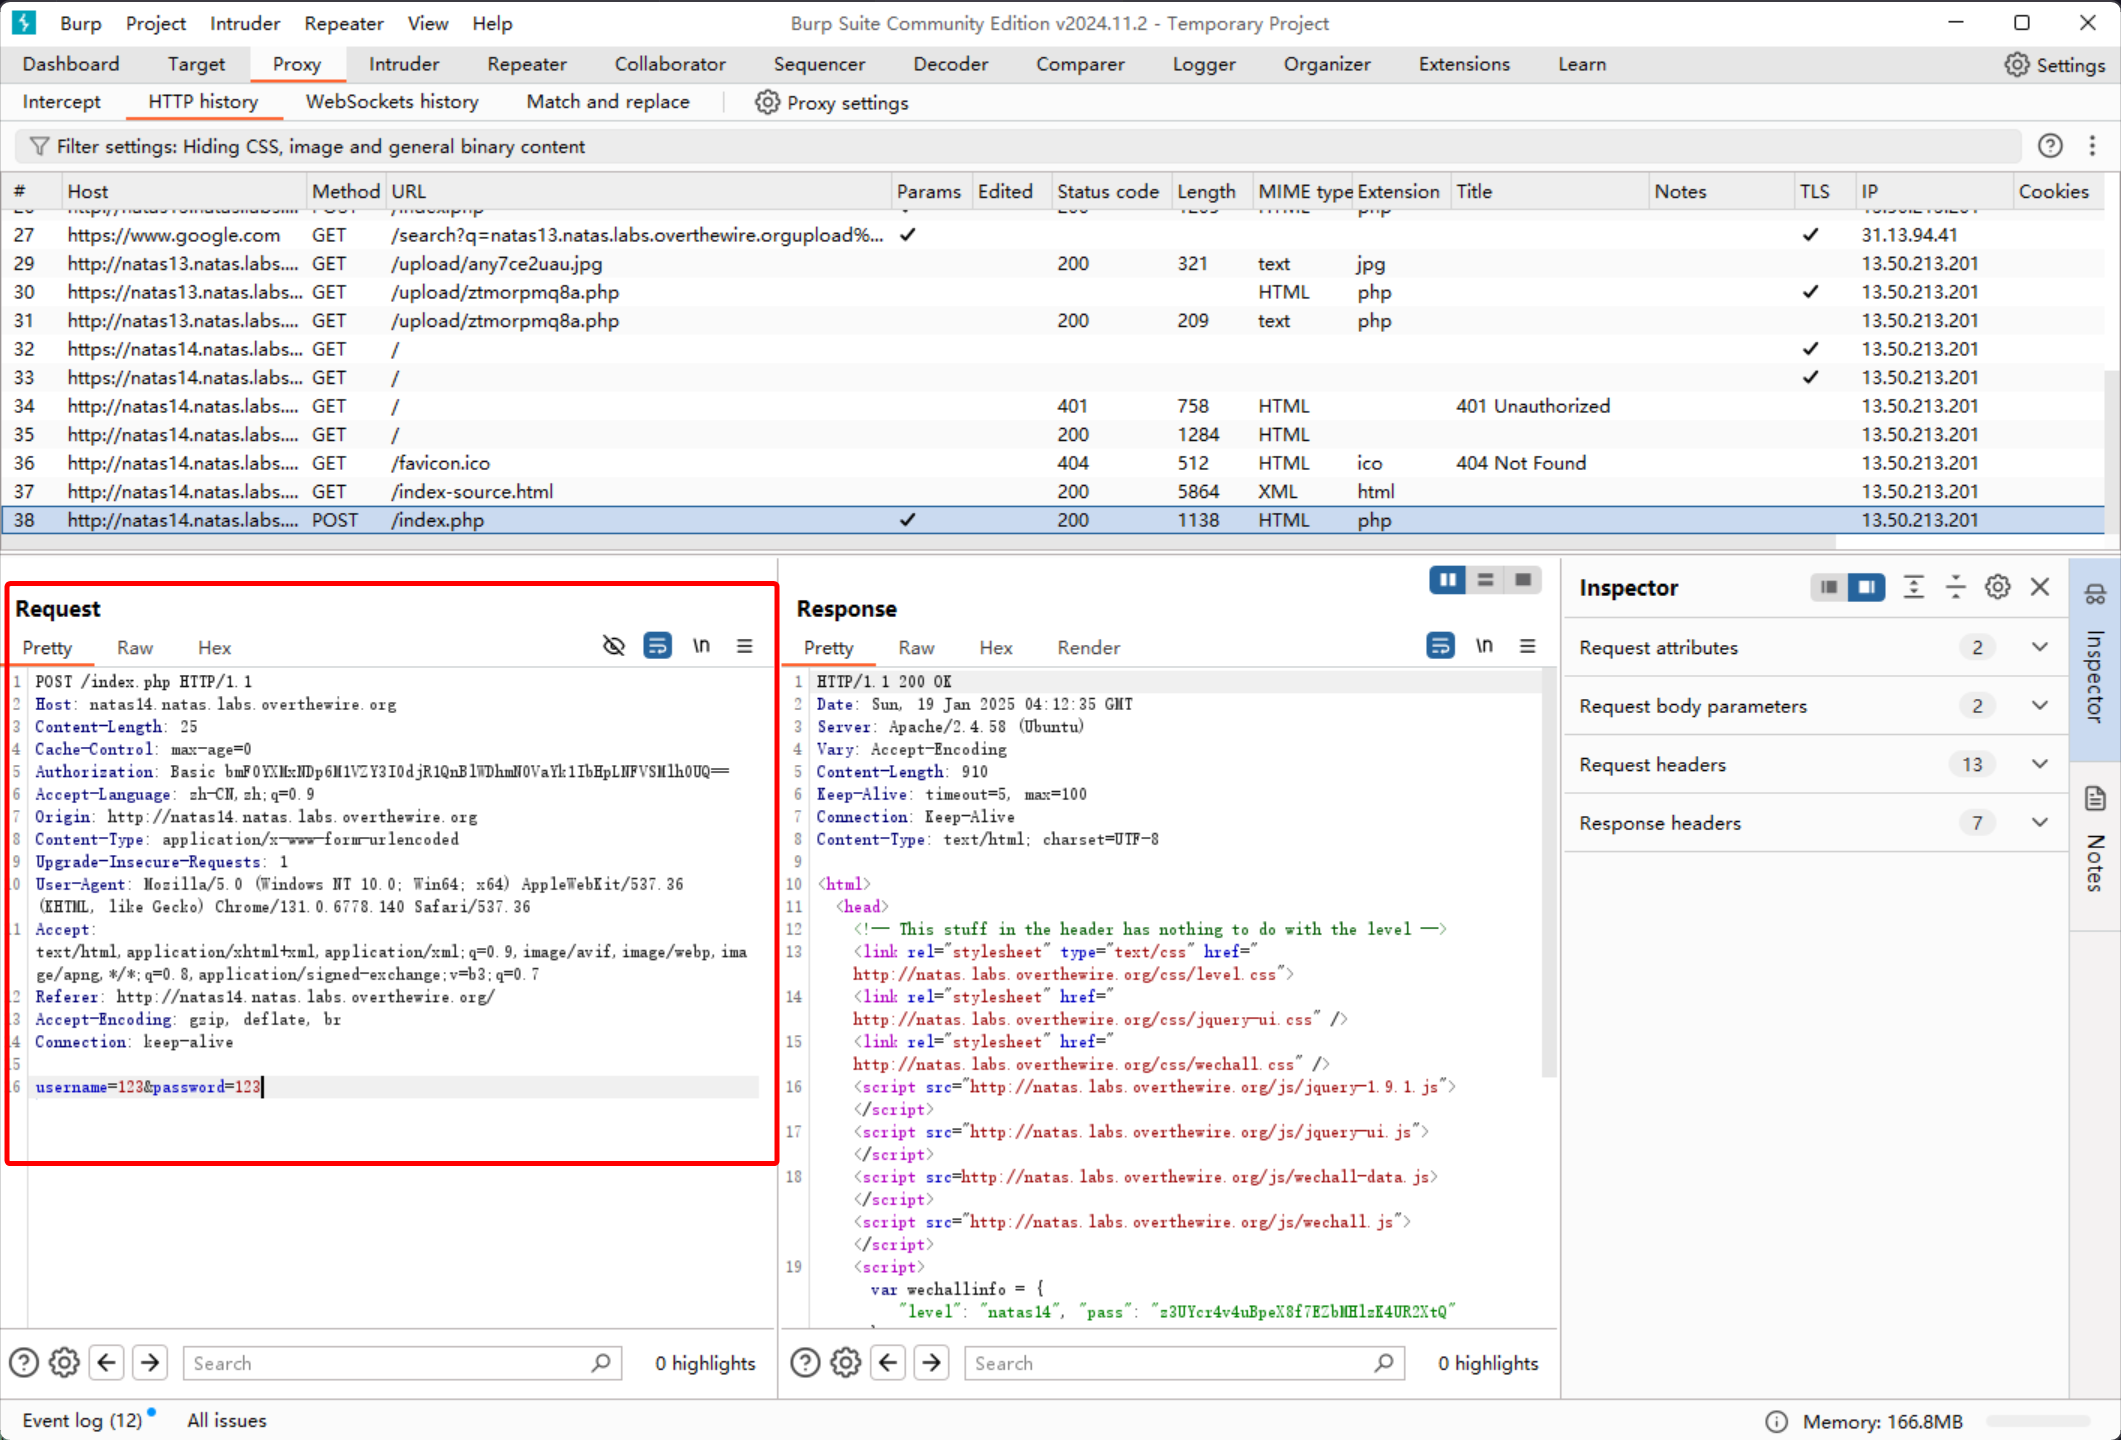
Task: Select stacked horizontal layout icon
Action: pos(1485,580)
